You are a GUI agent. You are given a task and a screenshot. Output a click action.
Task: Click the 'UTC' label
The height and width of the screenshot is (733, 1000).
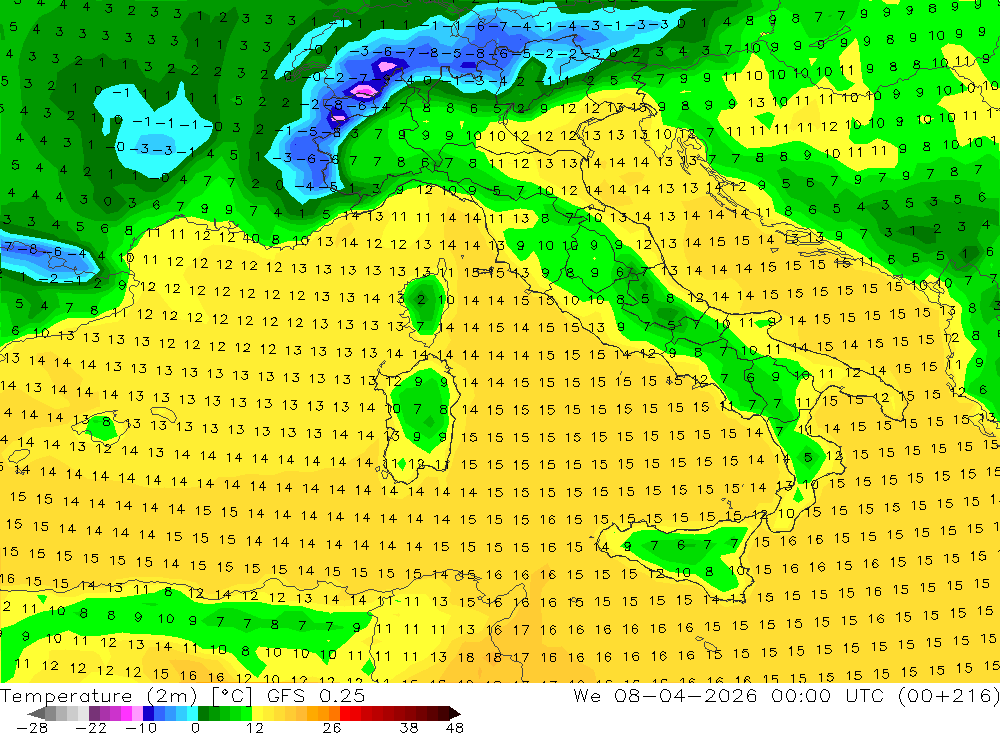pos(867,695)
